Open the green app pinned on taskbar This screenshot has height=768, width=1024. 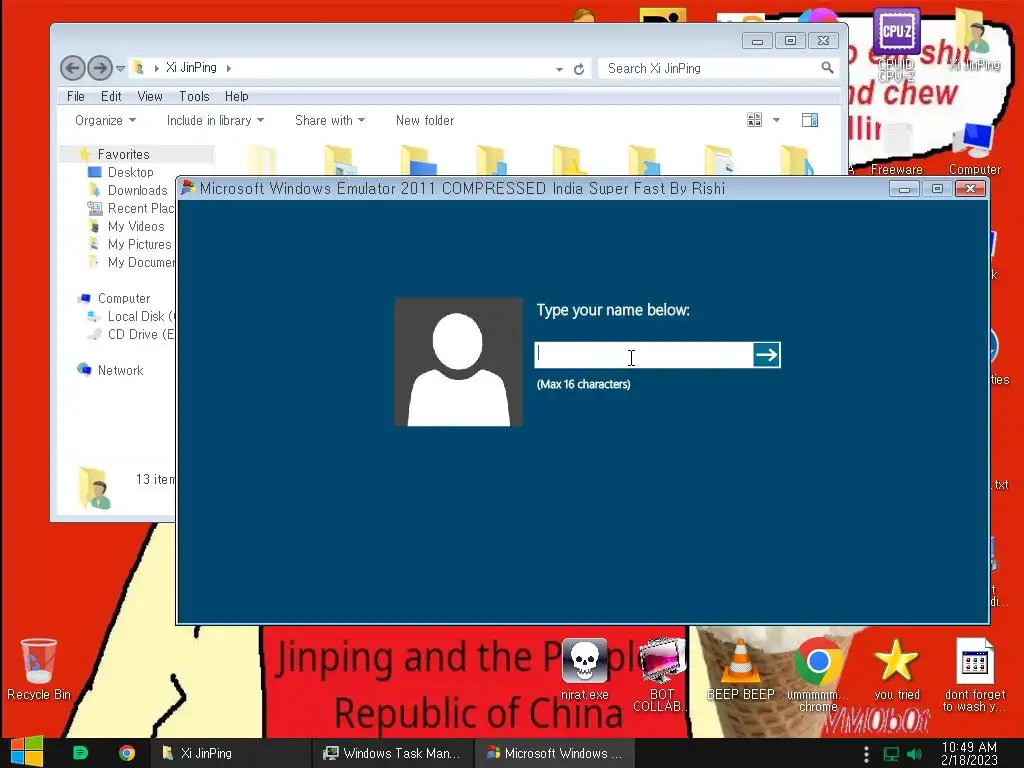(x=80, y=753)
